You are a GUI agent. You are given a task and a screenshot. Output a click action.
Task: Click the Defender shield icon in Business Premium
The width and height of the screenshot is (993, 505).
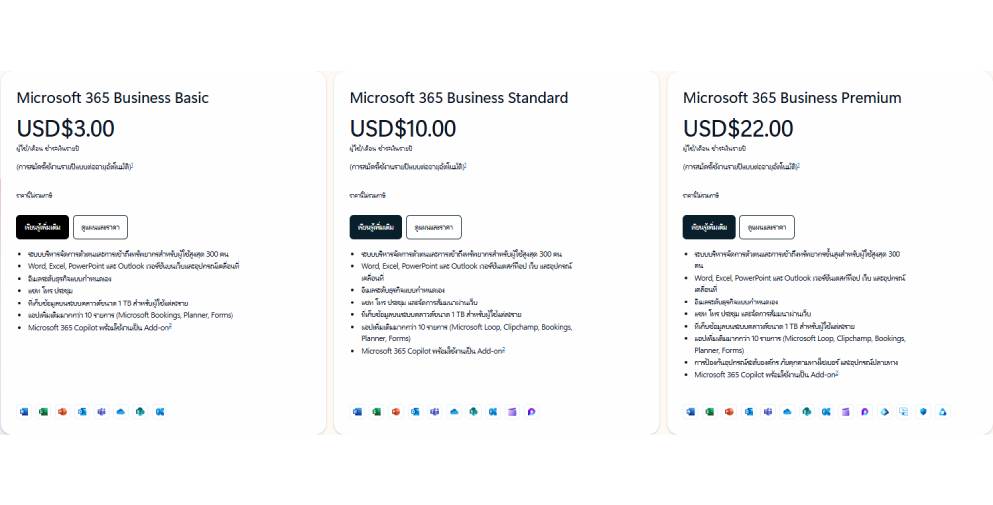click(x=923, y=412)
